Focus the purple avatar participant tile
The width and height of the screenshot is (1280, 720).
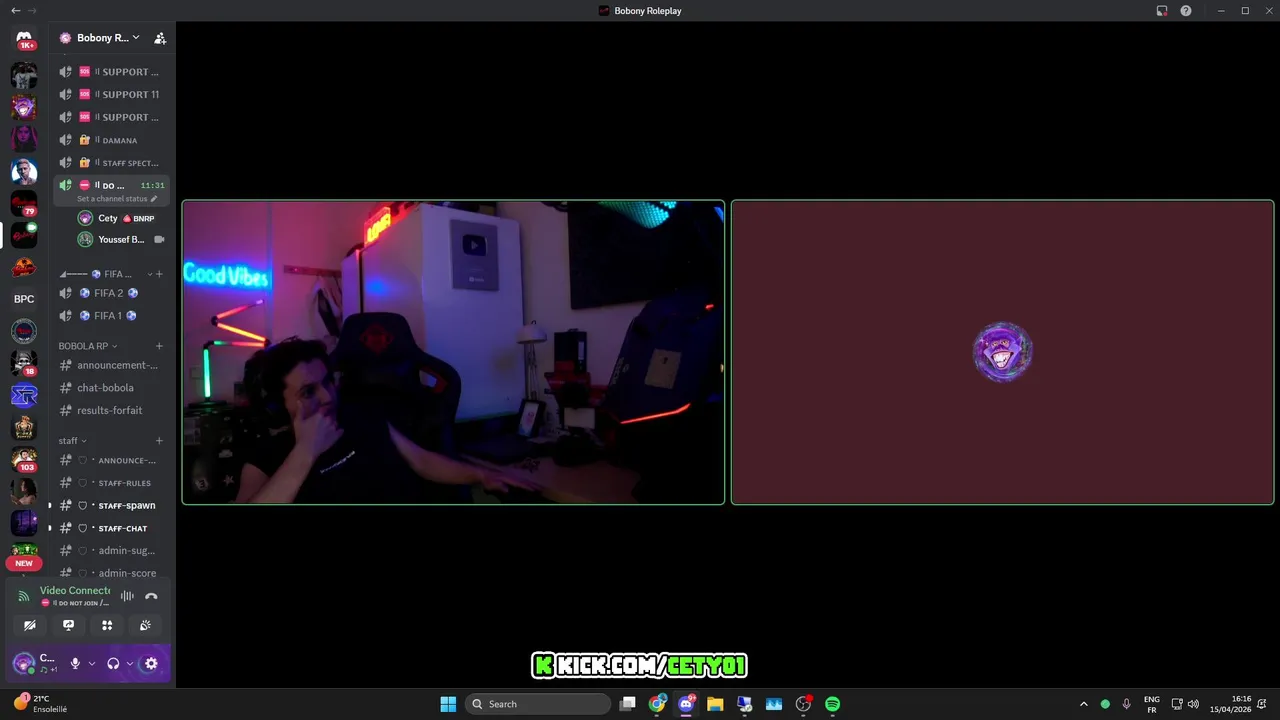(x=1002, y=352)
